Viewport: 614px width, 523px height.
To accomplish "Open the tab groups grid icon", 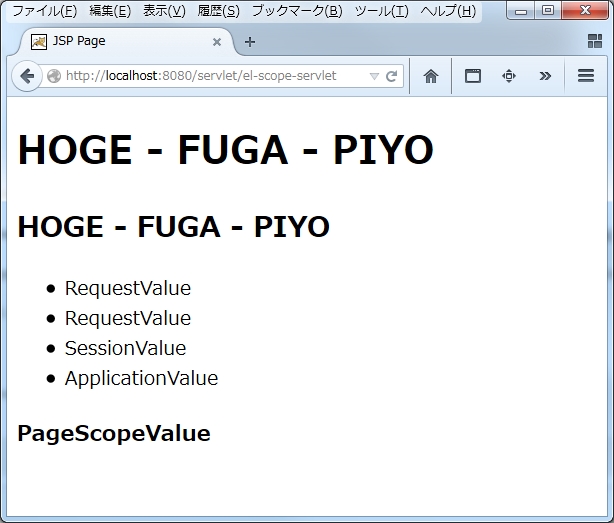I will click(x=595, y=41).
